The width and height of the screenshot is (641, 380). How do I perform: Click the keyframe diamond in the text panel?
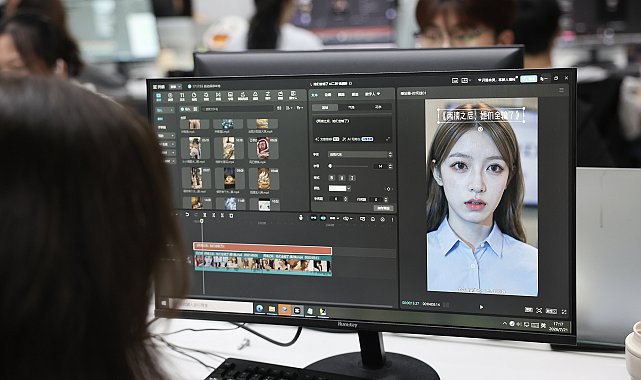pos(388,189)
